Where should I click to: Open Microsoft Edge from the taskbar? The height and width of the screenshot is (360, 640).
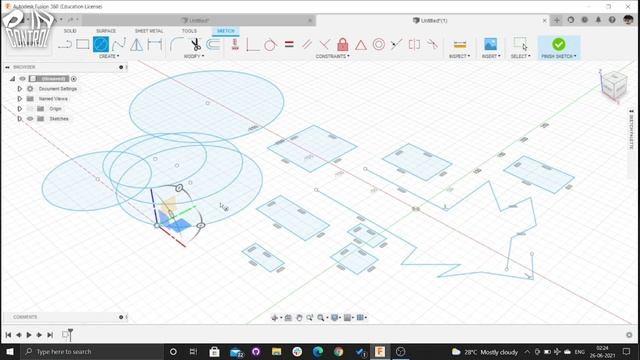tap(318, 351)
